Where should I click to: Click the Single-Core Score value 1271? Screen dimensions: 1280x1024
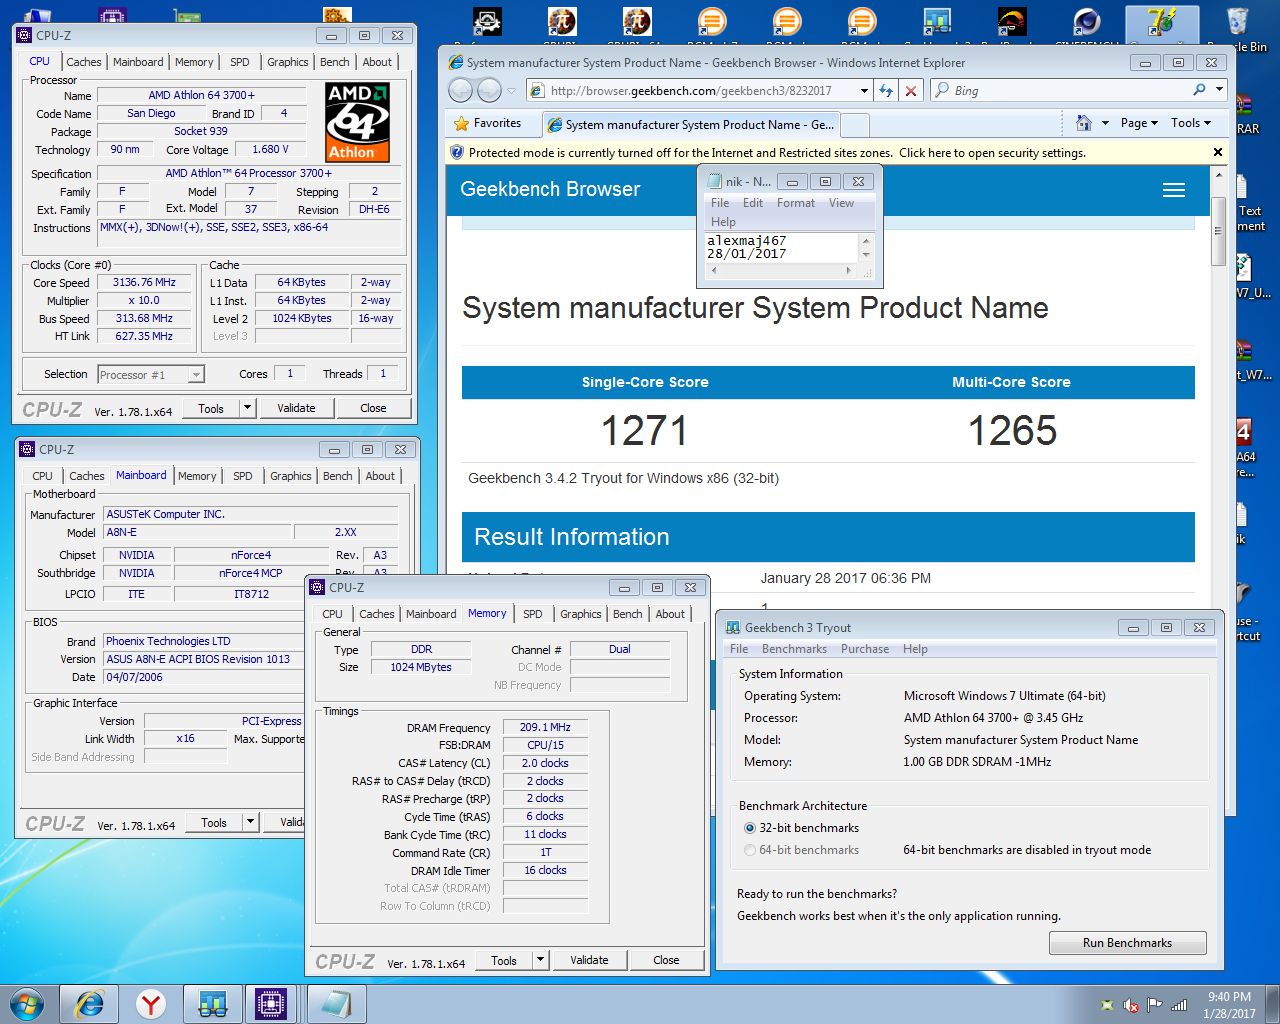tap(645, 431)
